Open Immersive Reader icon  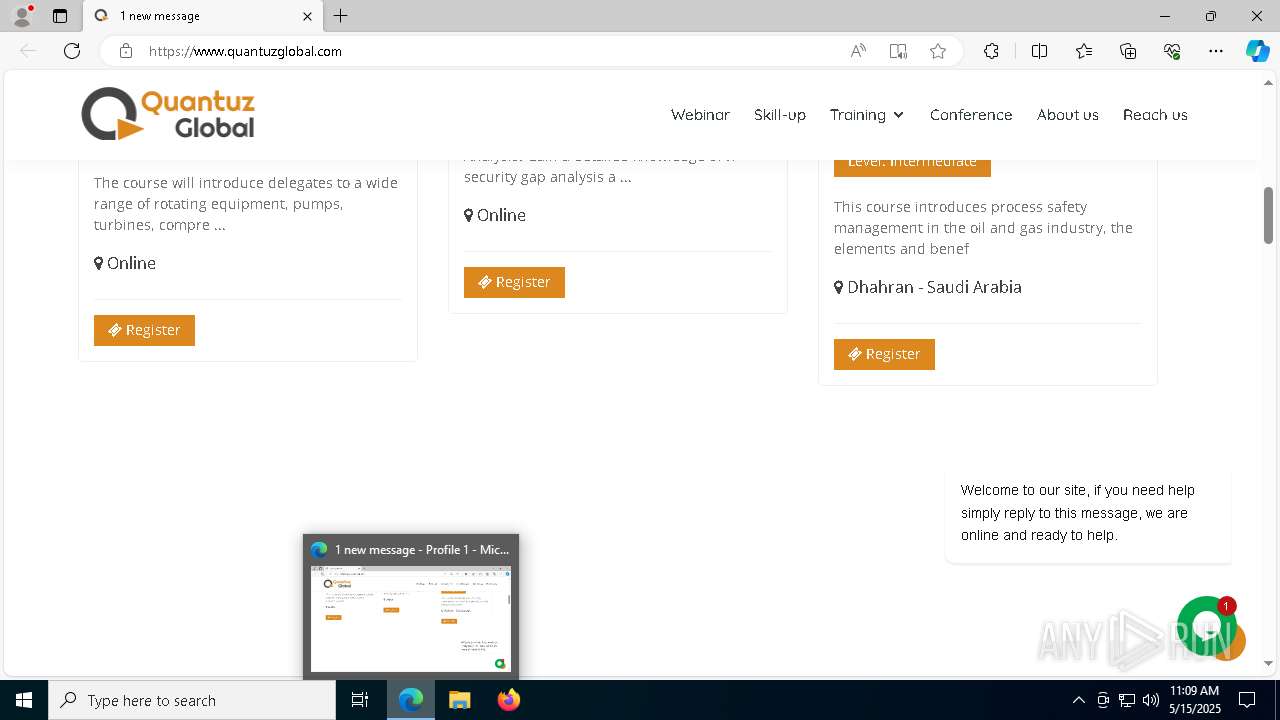pyautogui.click(x=898, y=51)
